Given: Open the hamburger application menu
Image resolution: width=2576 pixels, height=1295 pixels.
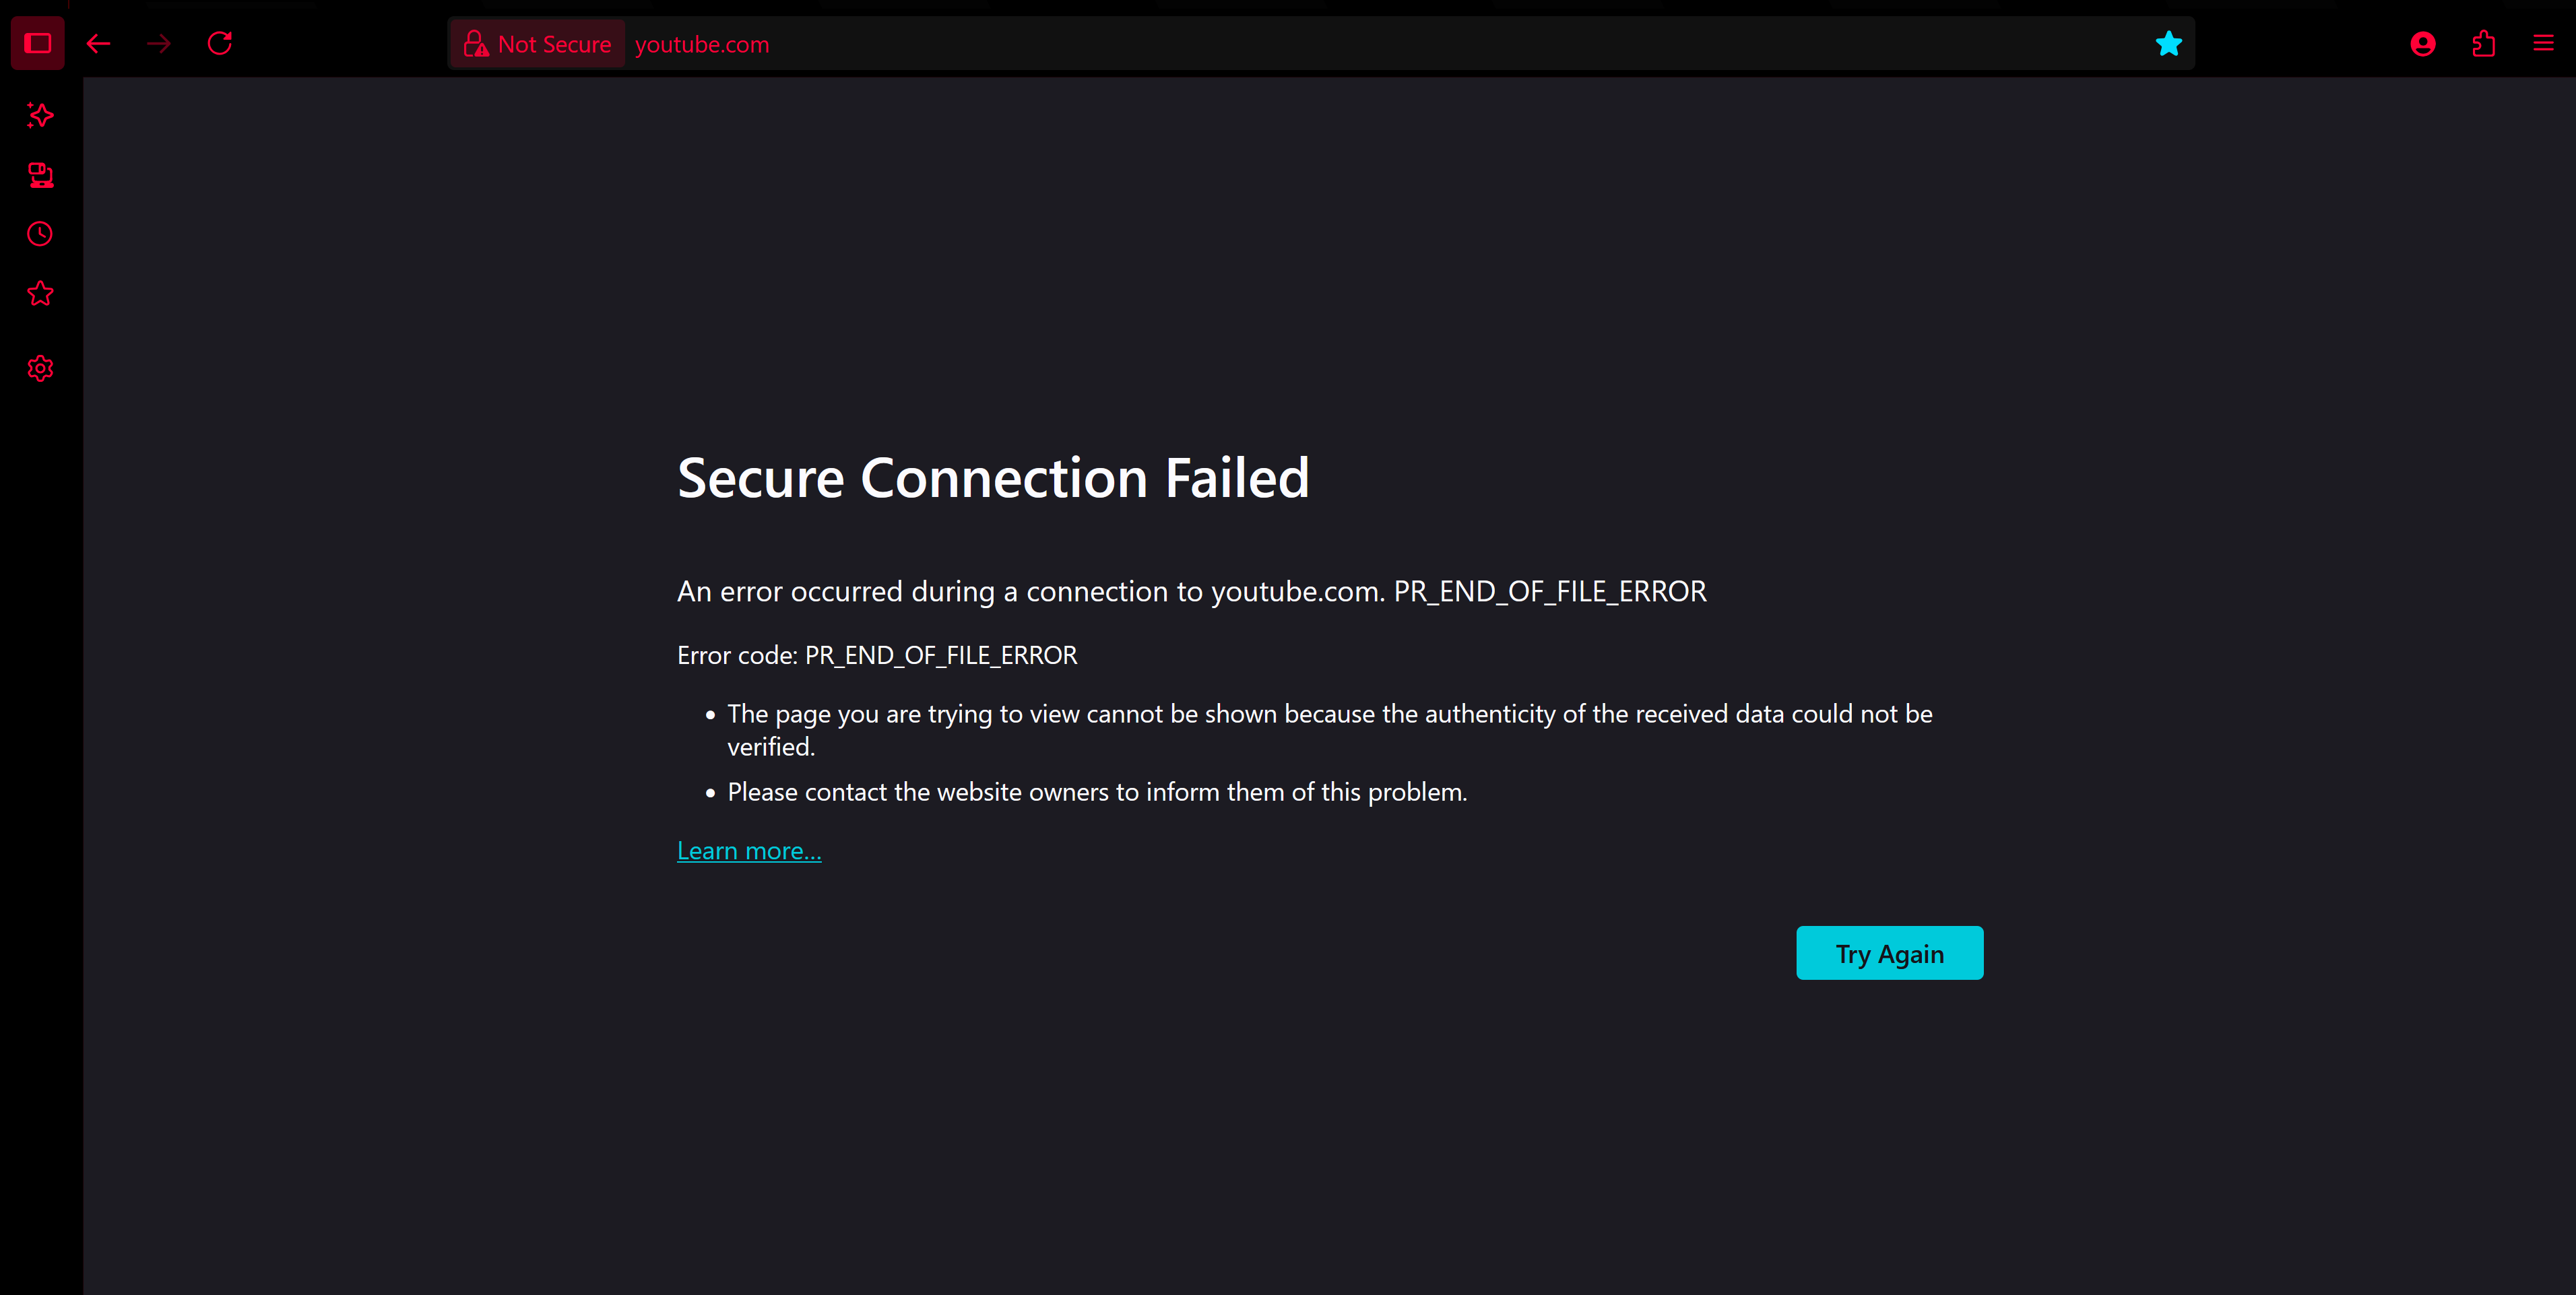Looking at the screenshot, I should coord(2543,43).
